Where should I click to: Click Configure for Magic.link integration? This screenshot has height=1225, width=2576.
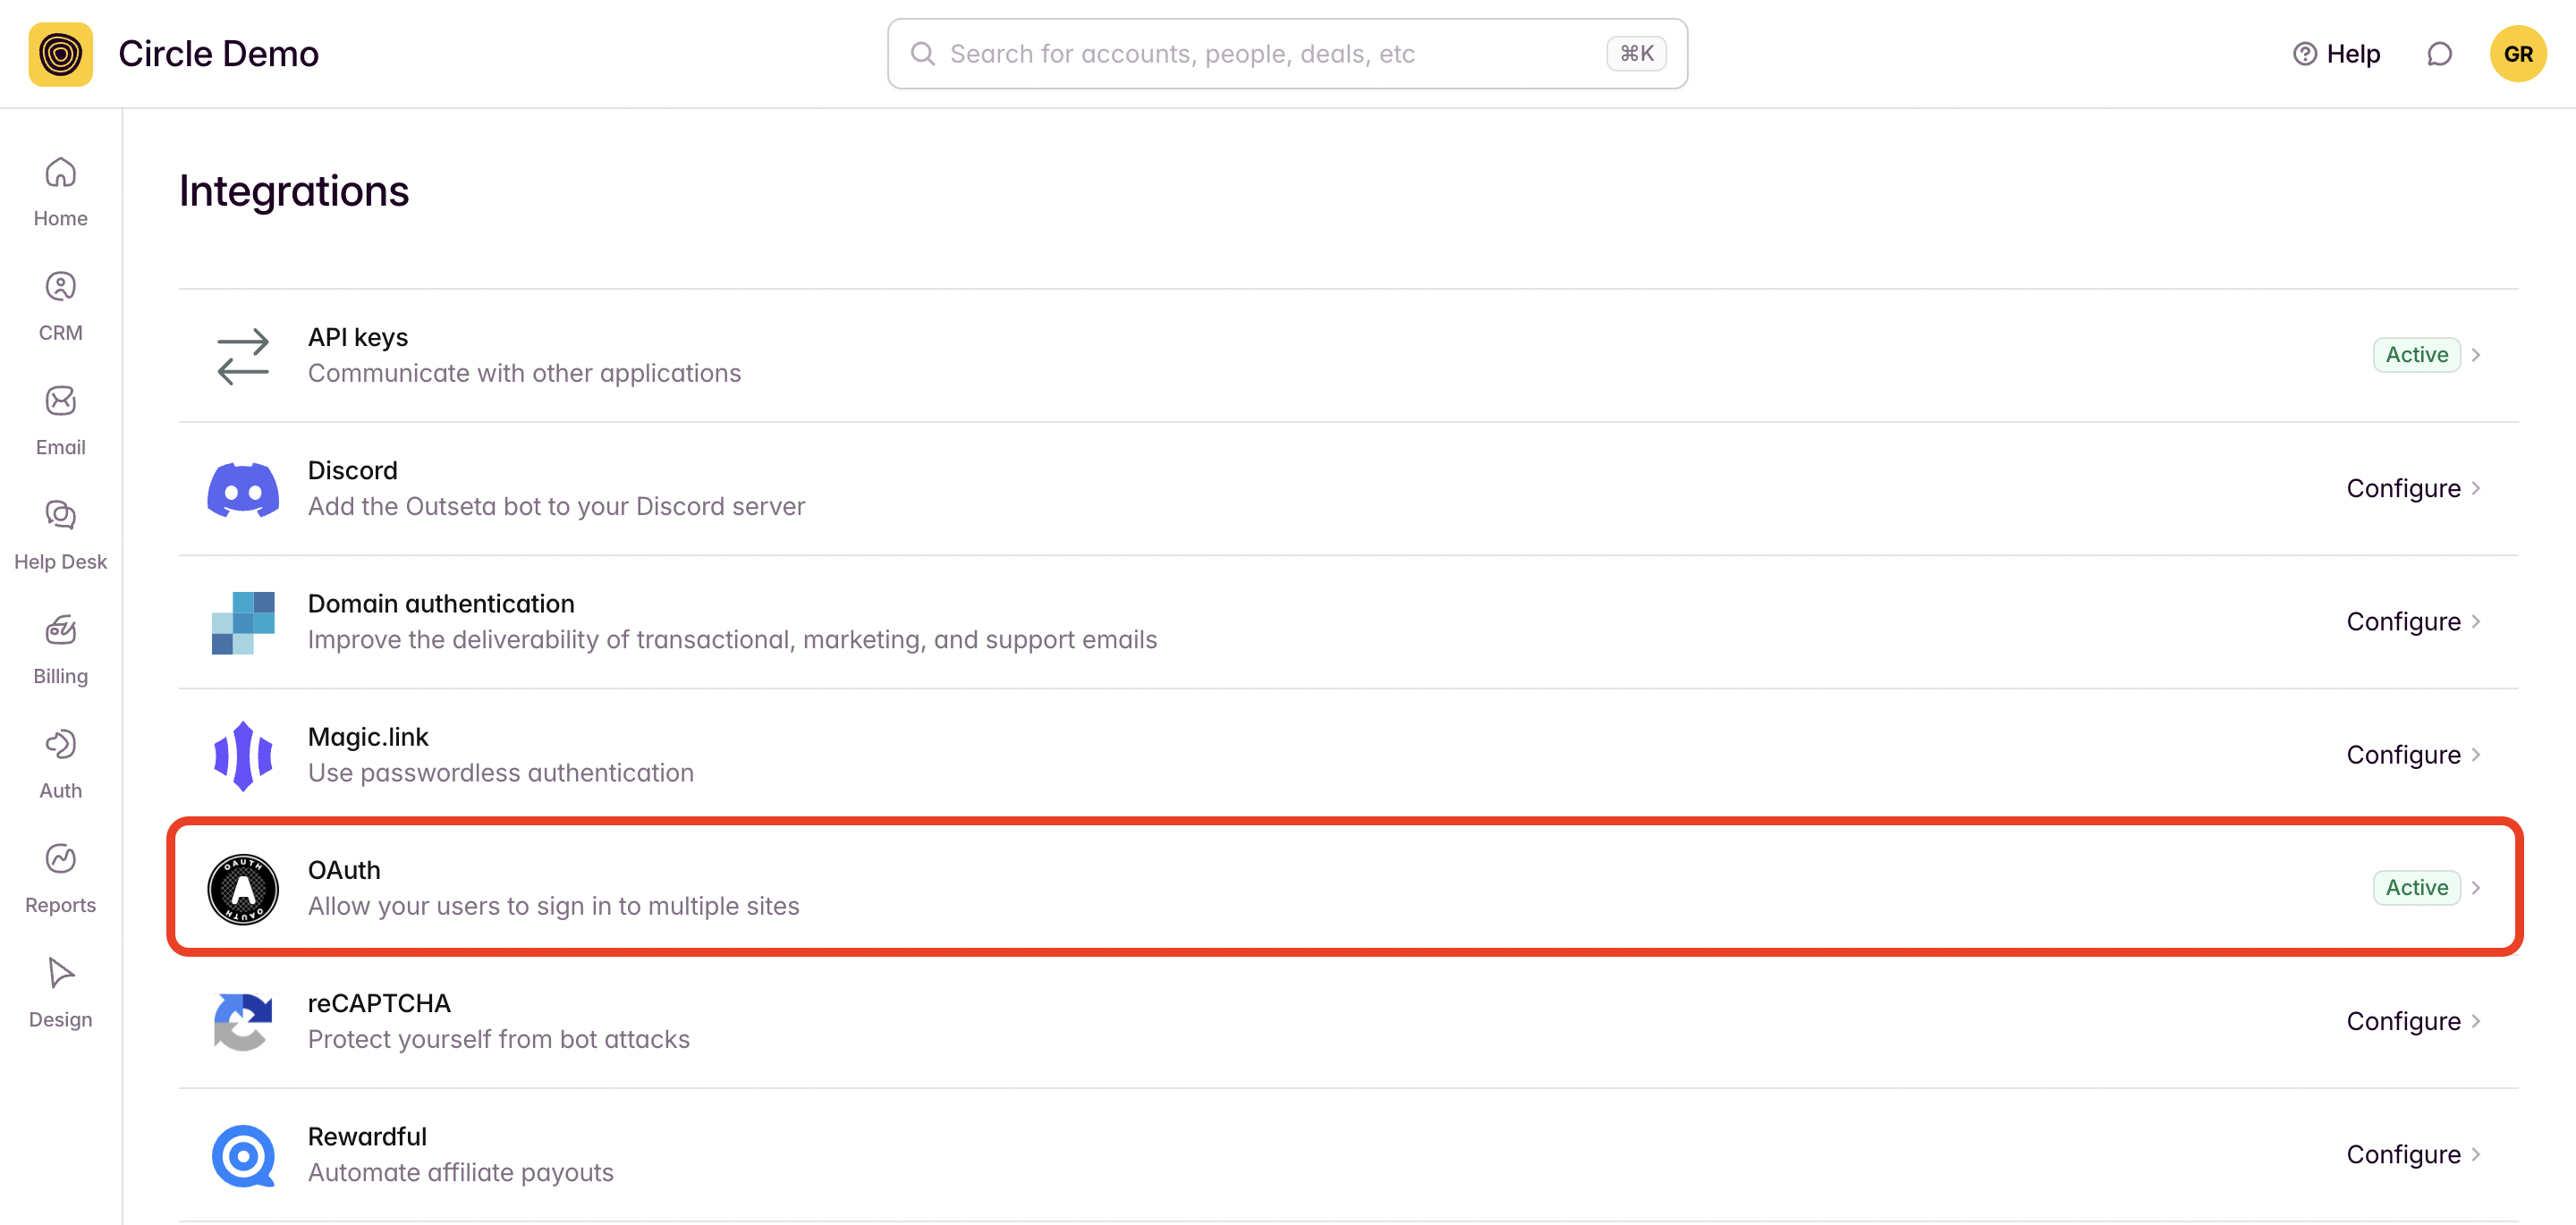pyautogui.click(x=2402, y=754)
